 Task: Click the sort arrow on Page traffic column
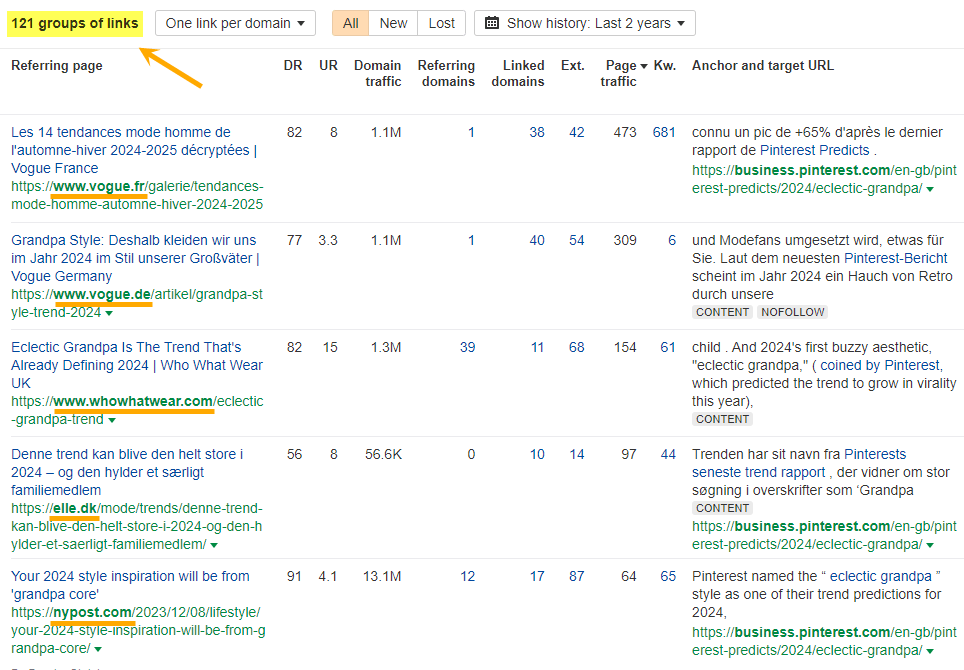point(645,64)
